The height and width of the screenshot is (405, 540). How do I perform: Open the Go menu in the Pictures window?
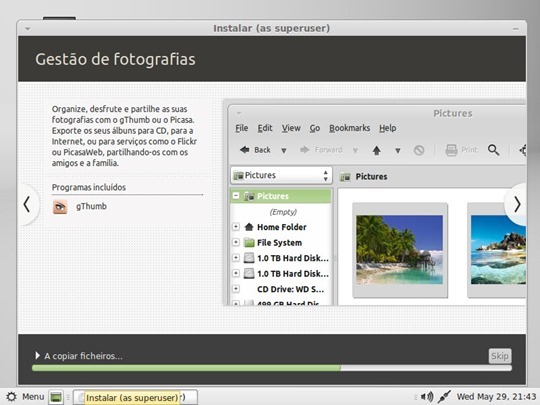coord(315,128)
